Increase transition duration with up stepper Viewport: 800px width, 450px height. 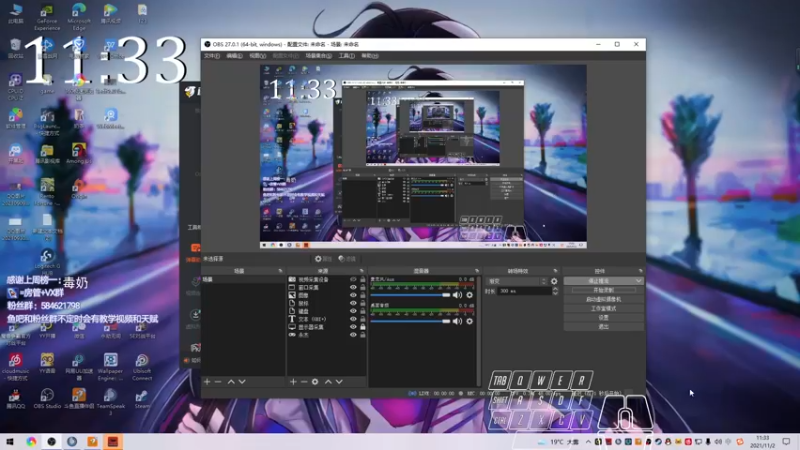pos(555,289)
